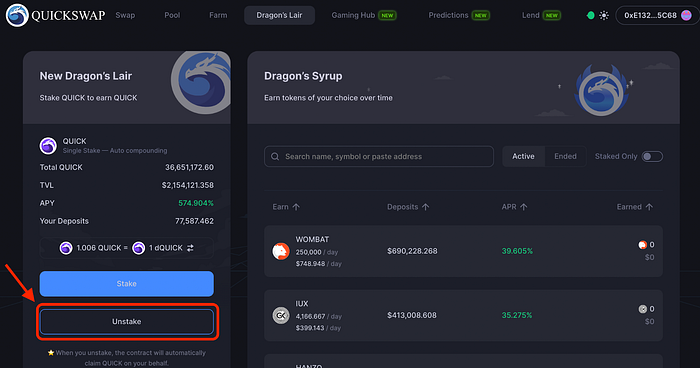Click the WOMBAT APR 39.605%

[517, 251]
